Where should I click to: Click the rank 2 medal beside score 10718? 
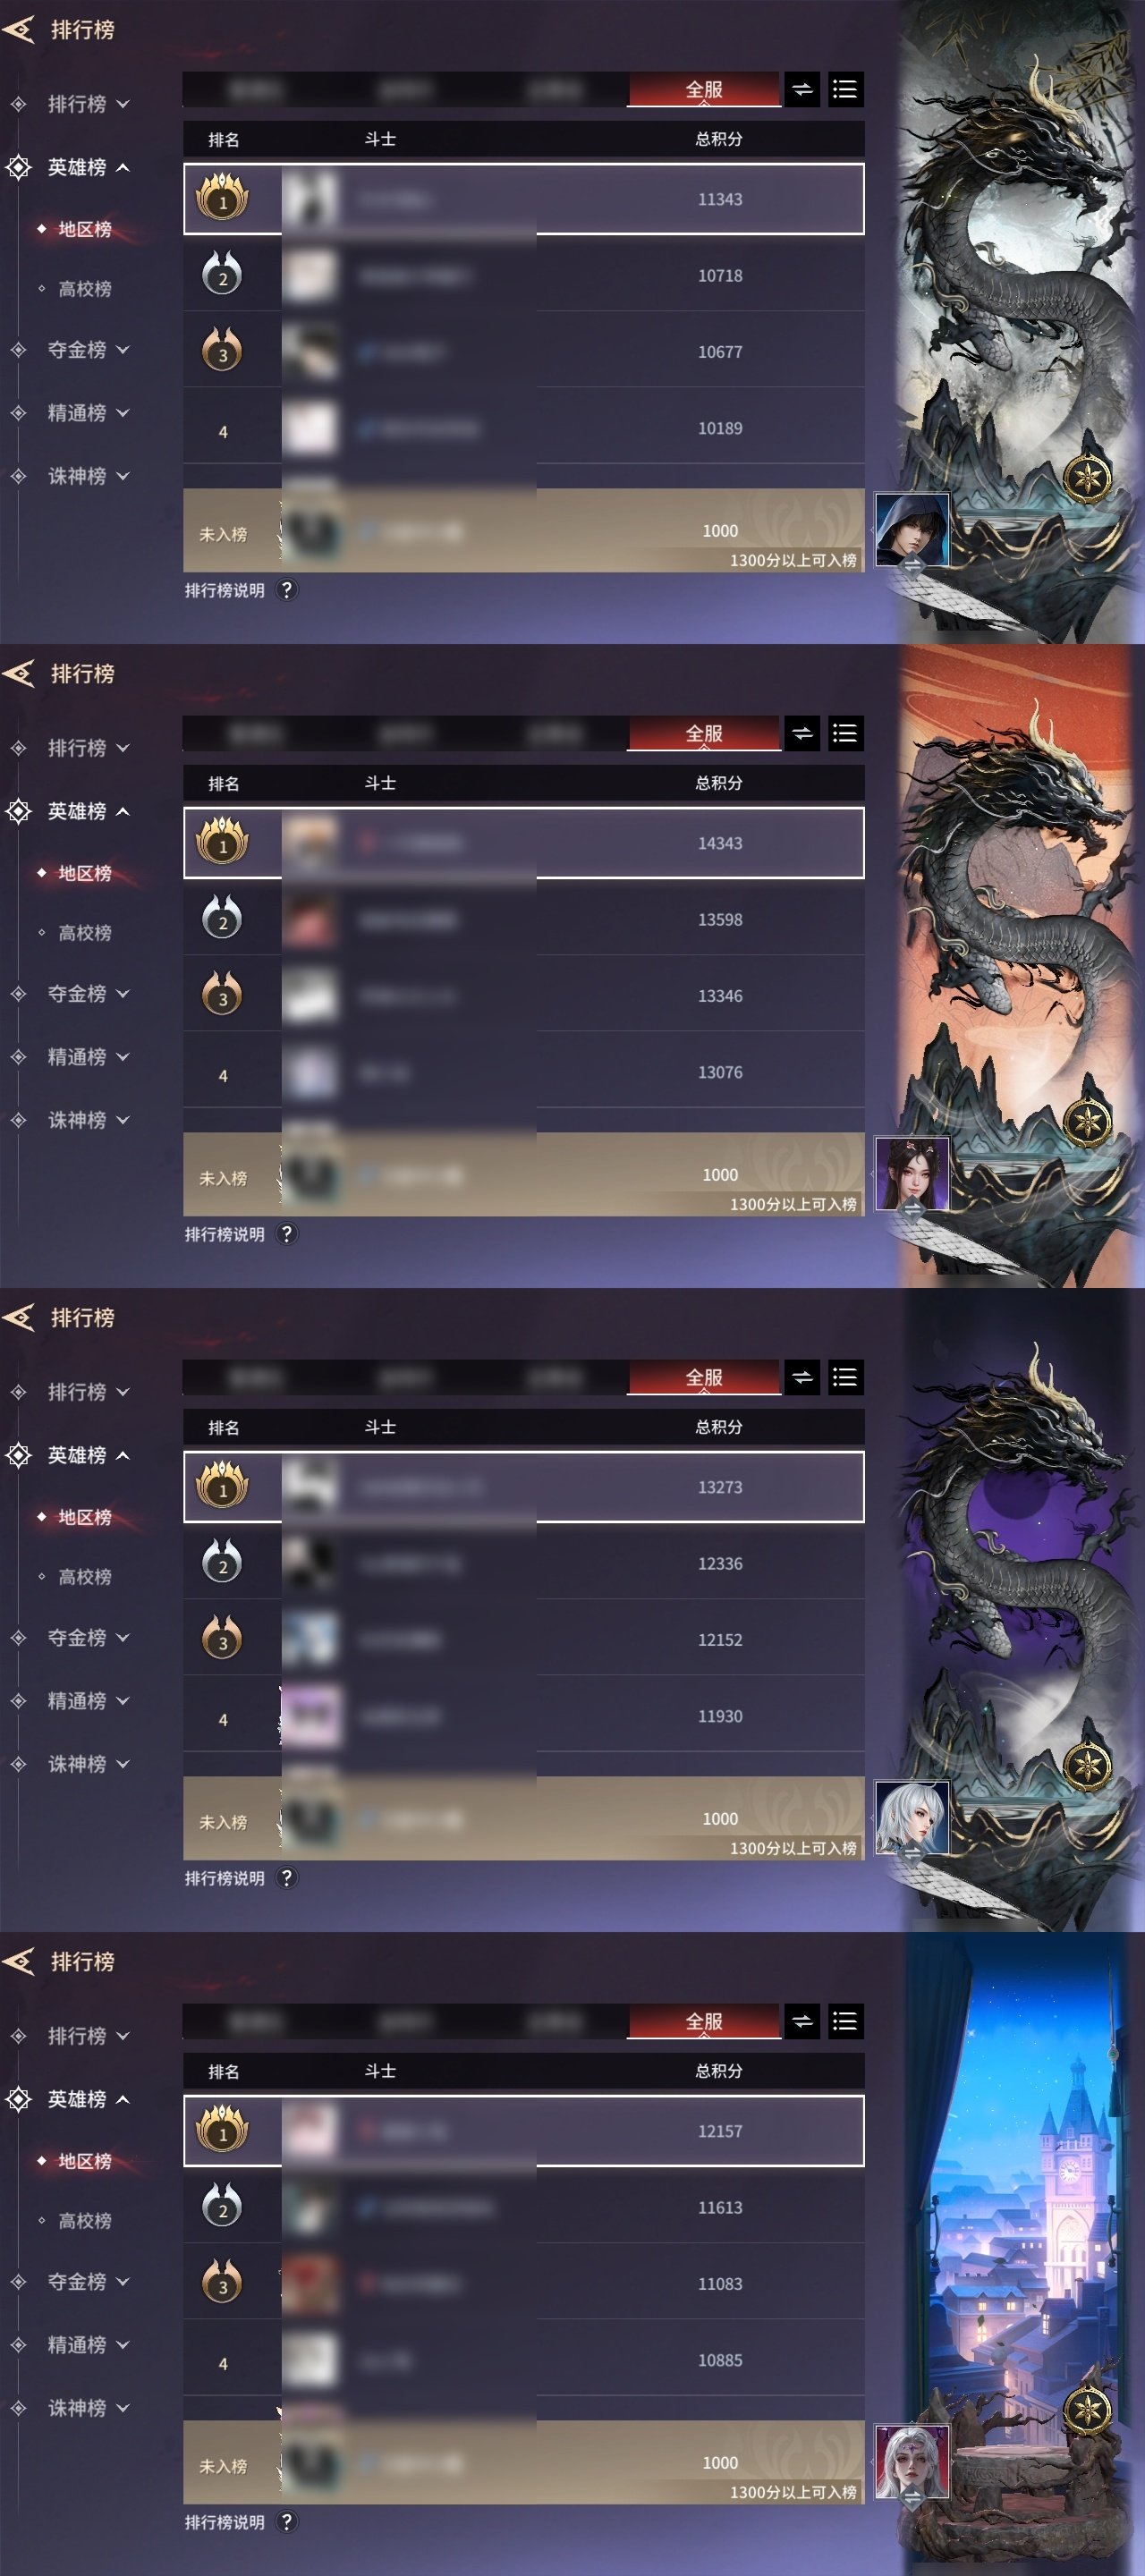[222, 274]
